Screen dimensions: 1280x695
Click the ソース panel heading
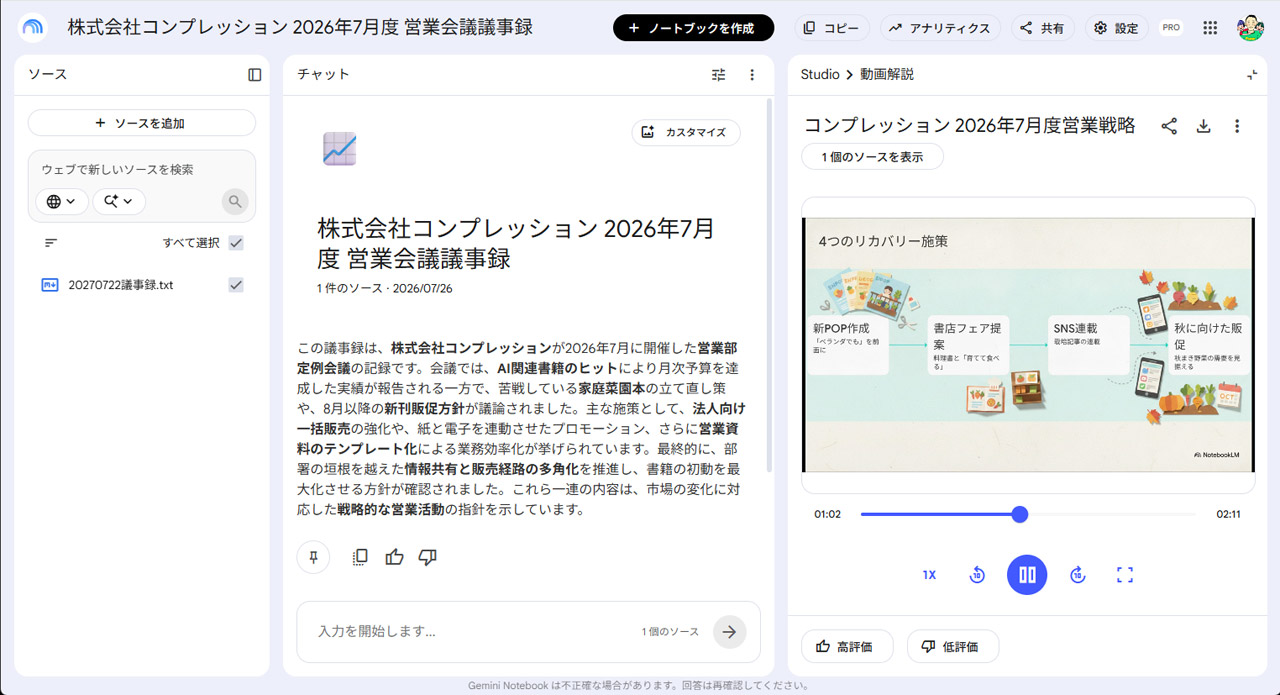48,75
